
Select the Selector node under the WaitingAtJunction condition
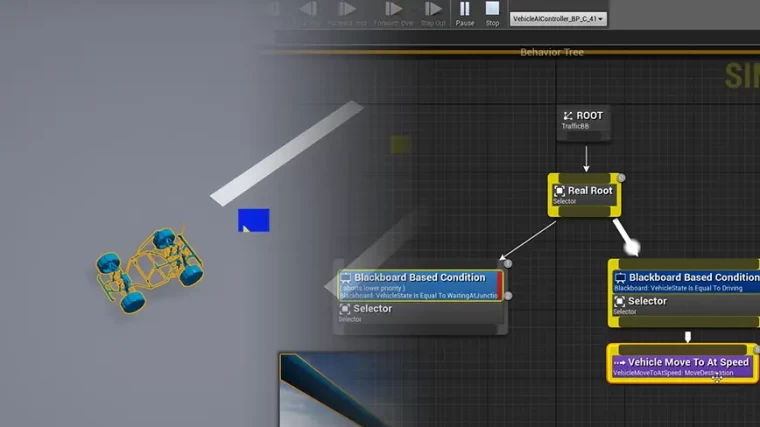pyautogui.click(x=420, y=313)
